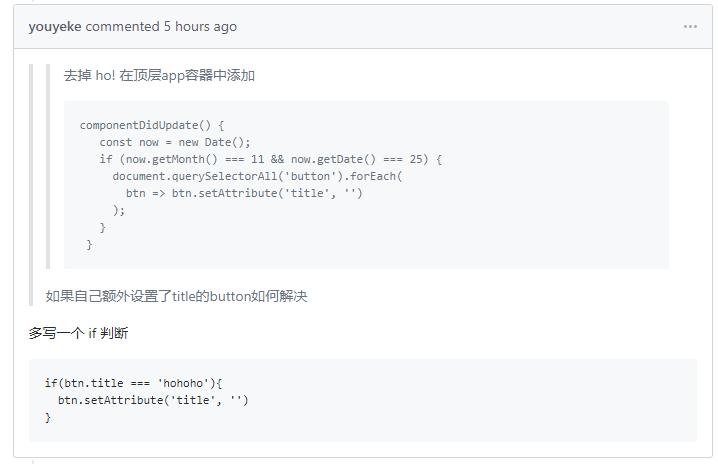Viewport: 718px width, 464px height.
Task: Click the outer gray blockquote vertical bar
Action: pos(31,185)
